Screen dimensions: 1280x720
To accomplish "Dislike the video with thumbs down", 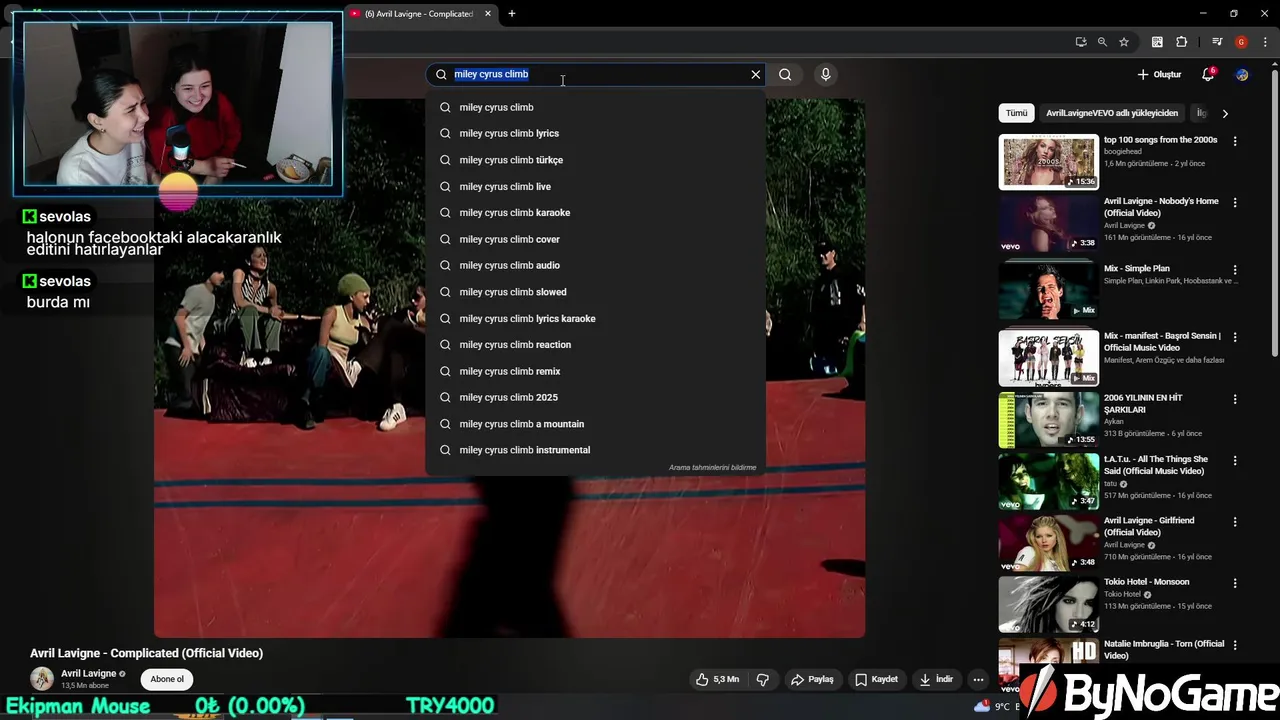I will pyautogui.click(x=763, y=679).
